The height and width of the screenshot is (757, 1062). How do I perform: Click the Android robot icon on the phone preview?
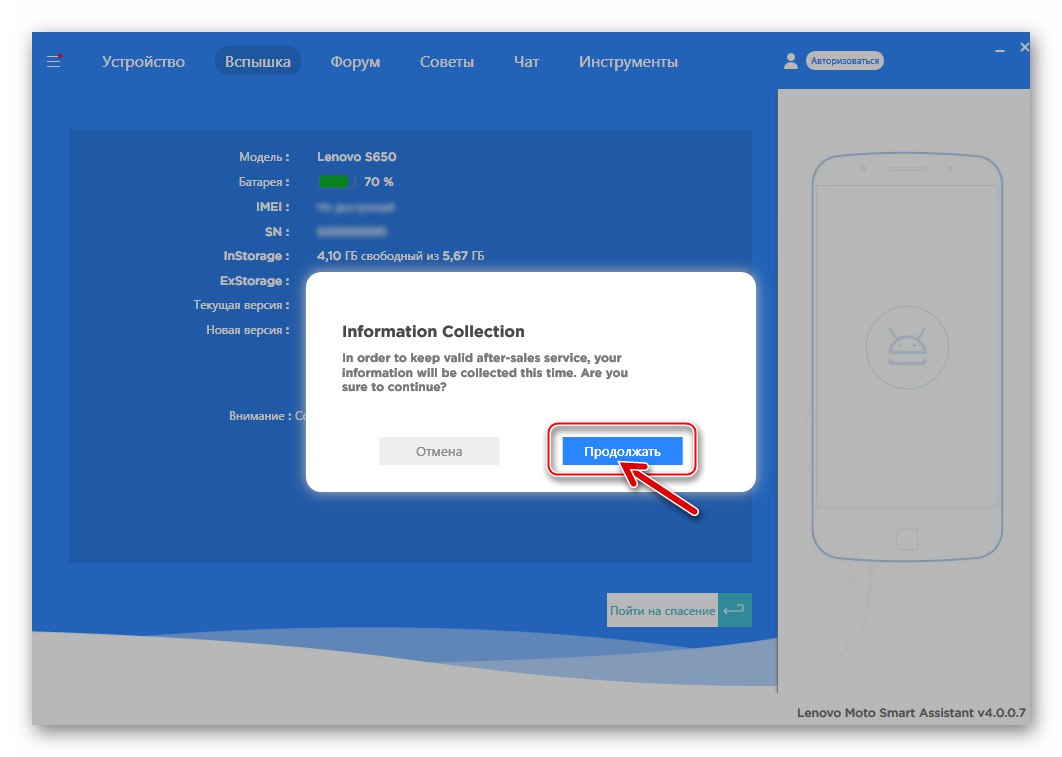click(907, 348)
